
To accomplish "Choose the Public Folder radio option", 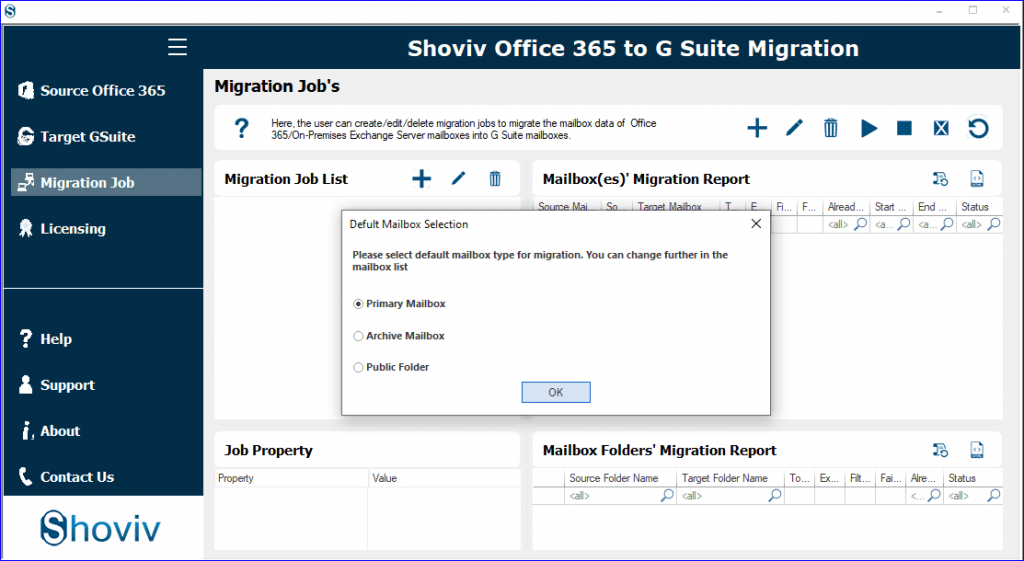I will tap(358, 368).
